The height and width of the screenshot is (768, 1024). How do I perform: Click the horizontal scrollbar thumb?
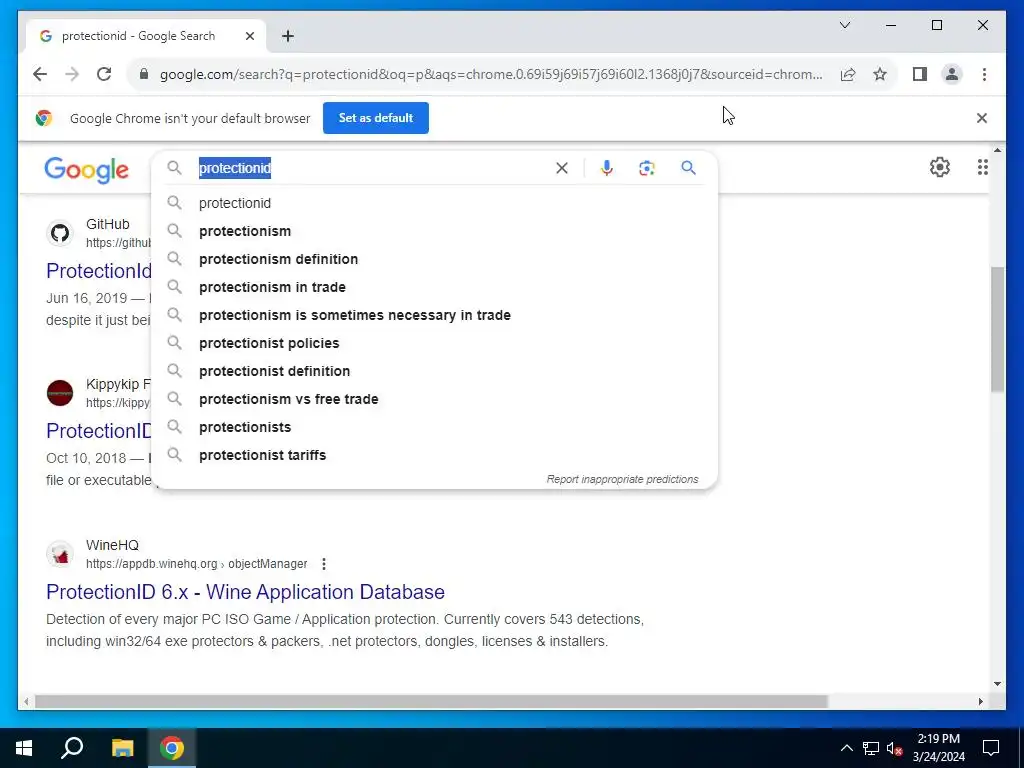click(x=431, y=701)
